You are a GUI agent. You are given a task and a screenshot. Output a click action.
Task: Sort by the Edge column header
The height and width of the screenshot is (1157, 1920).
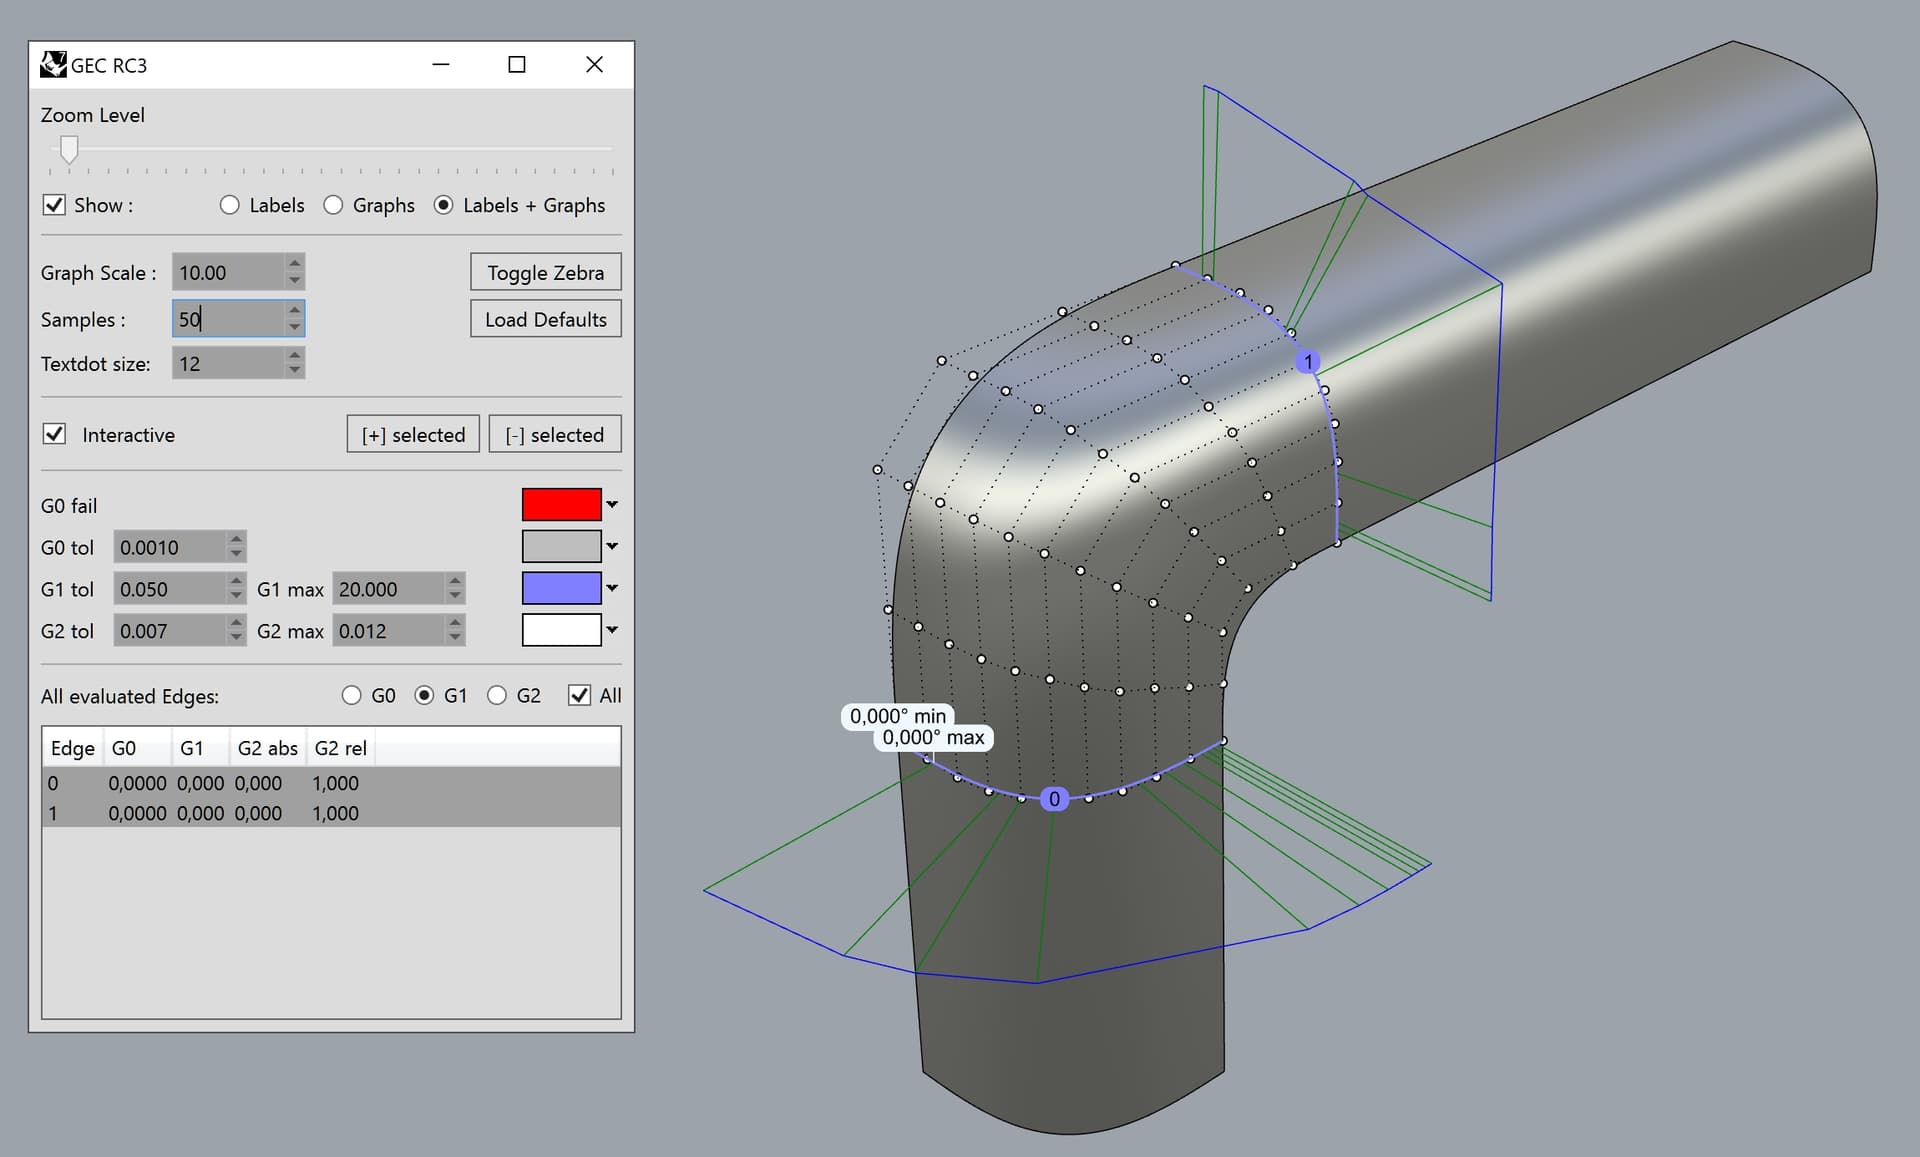pos(73,748)
